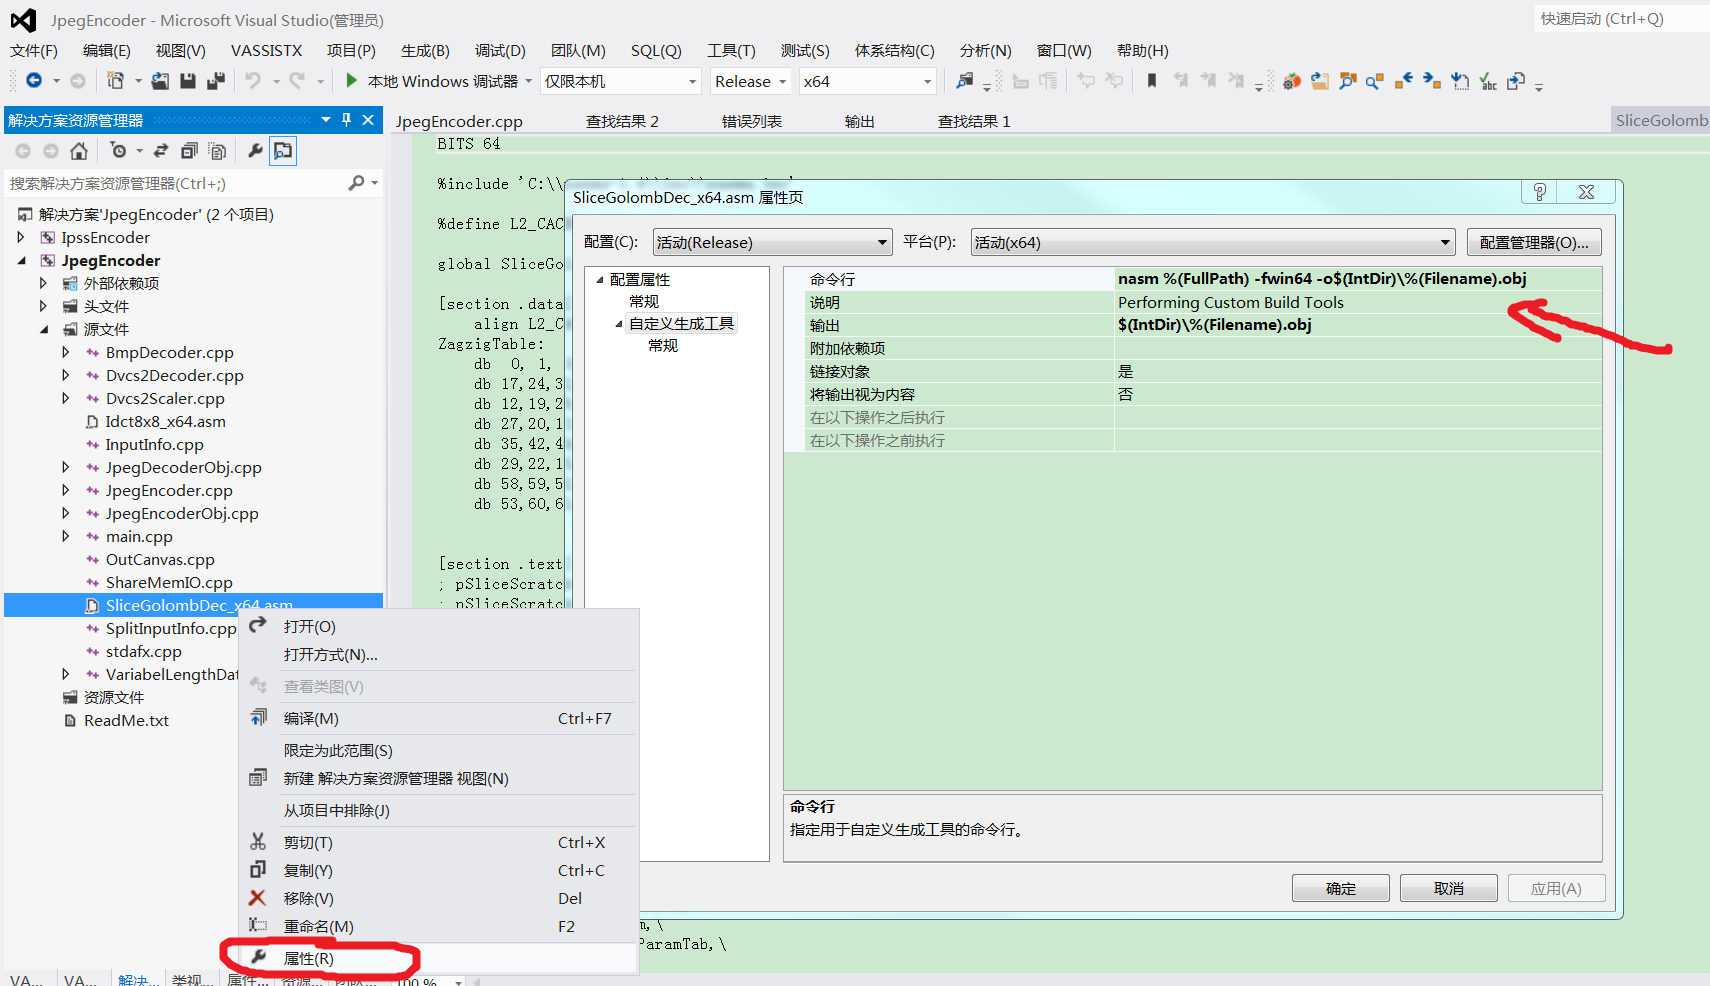Click the Save All toolbar icon
This screenshot has height=986, width=1710.
215,81
